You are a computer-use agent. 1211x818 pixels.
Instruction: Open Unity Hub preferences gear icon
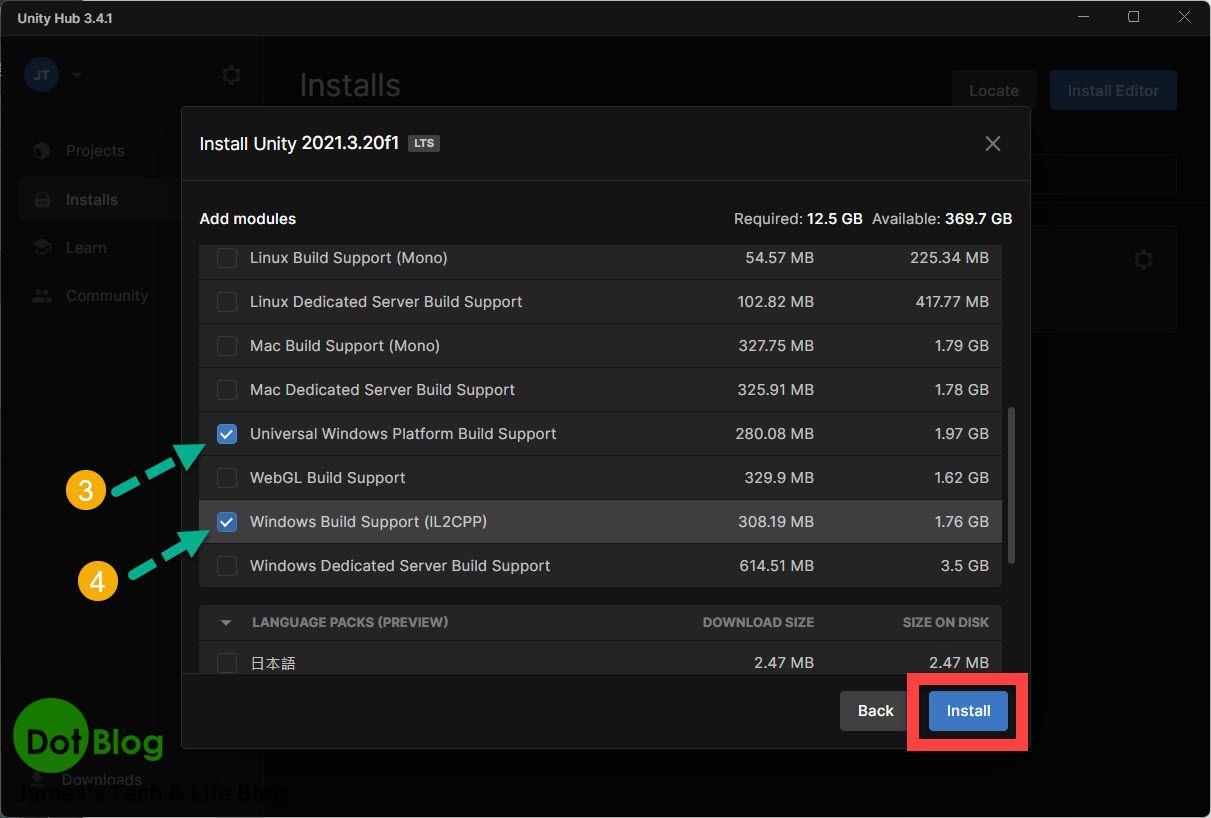coord(231,75)
